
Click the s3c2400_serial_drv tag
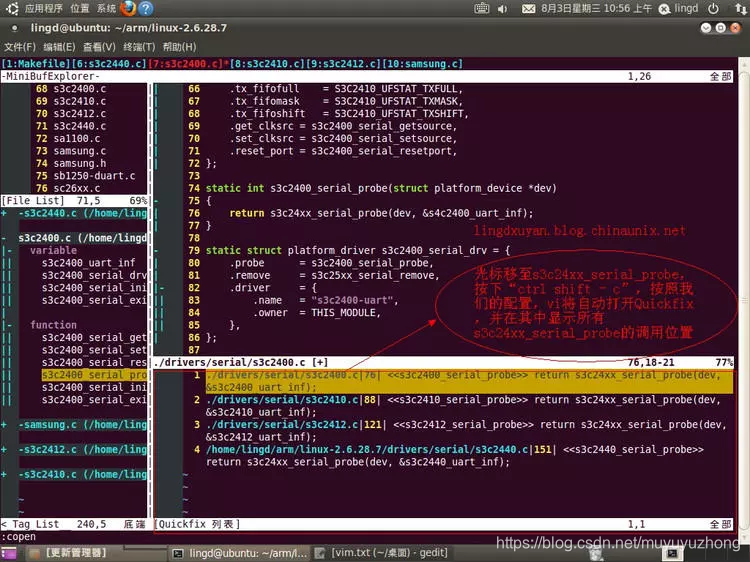[x=94, y=275]
